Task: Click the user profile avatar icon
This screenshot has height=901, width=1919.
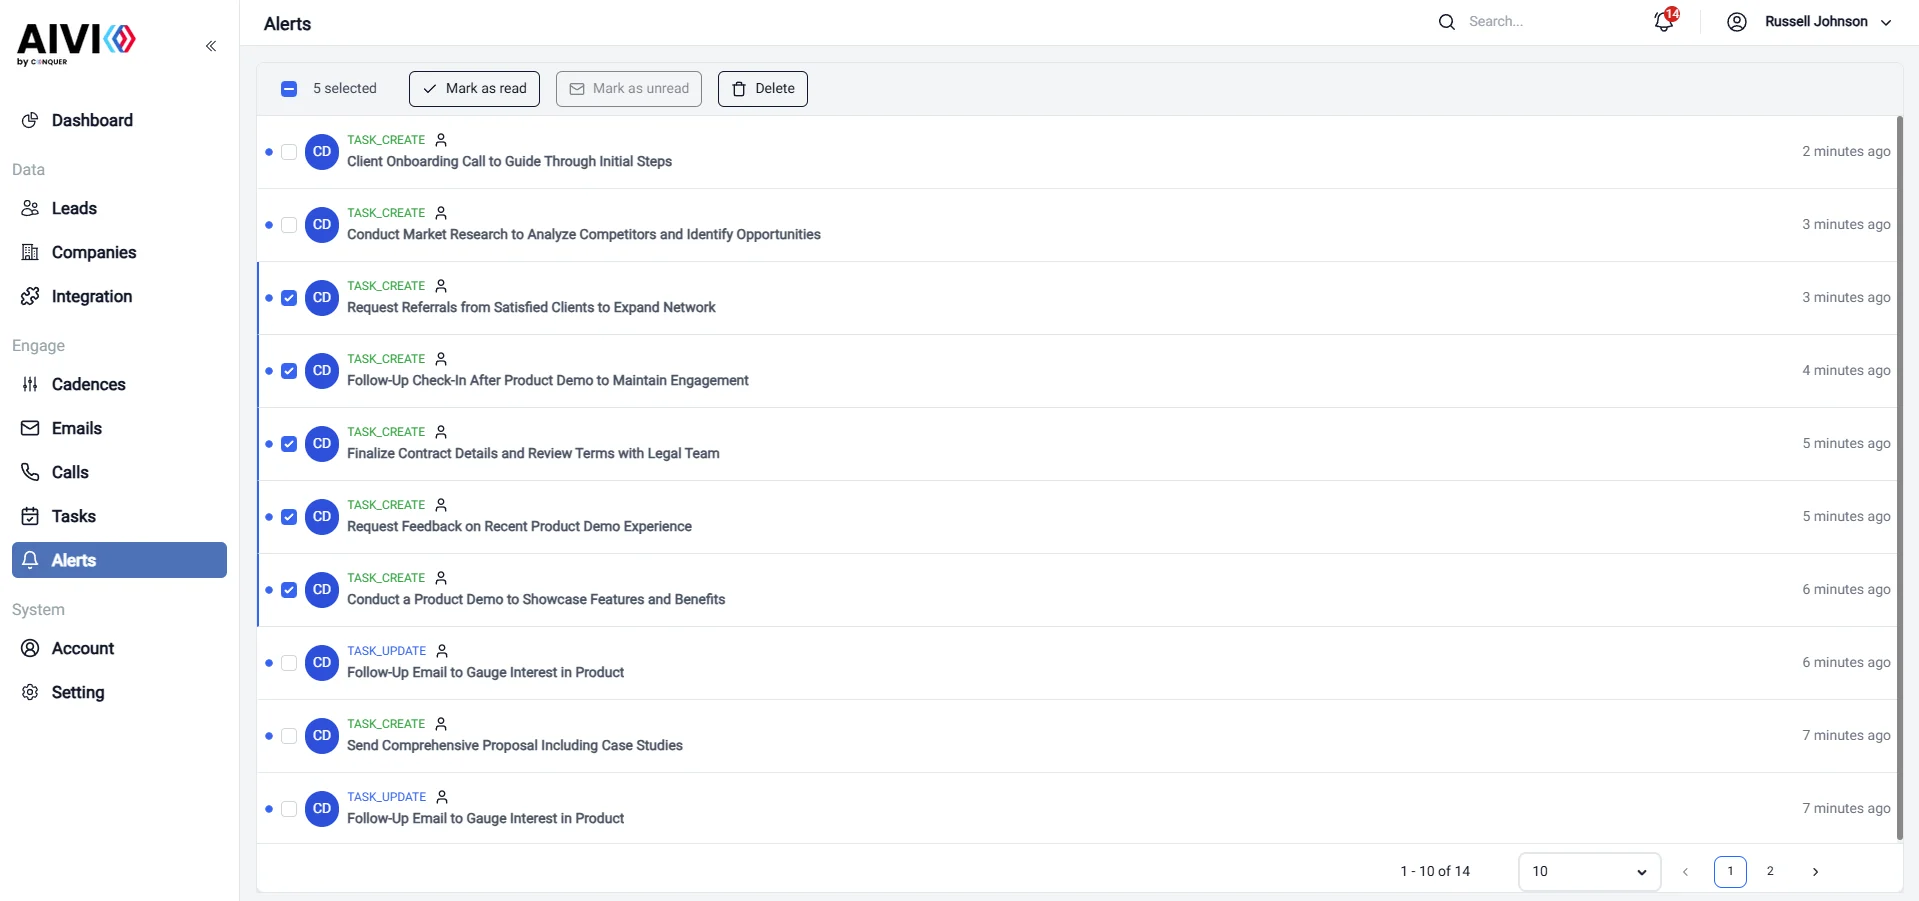Action: tap(1737, 22)
